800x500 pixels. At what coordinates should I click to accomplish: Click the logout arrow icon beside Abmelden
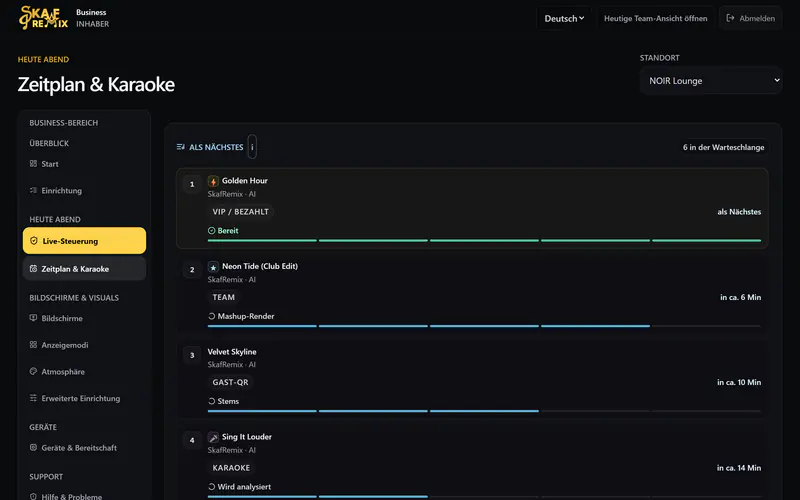730,18
